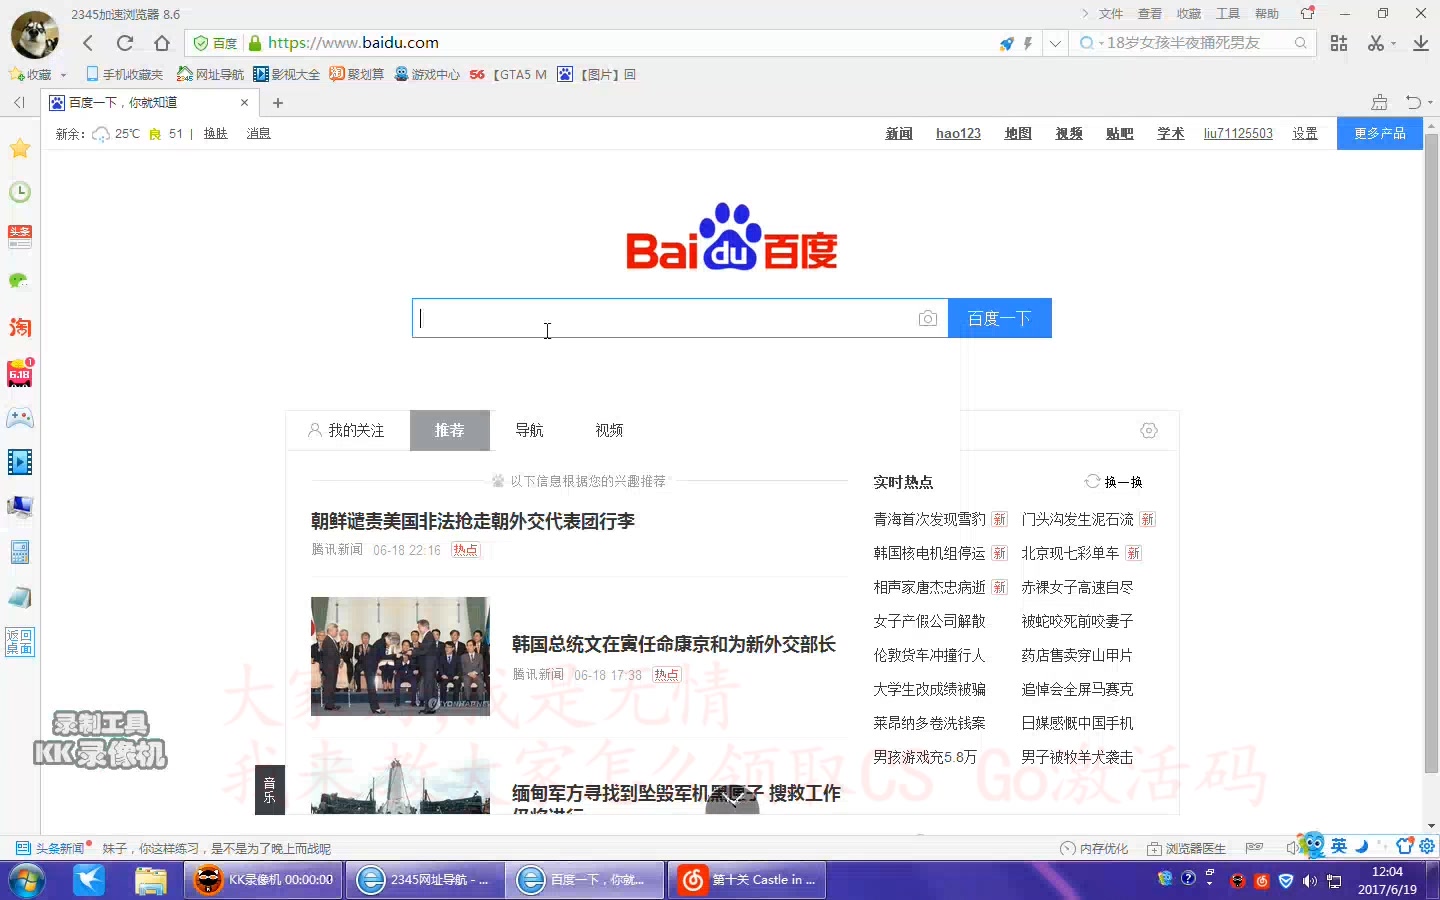The height and width of the screenshot is (900, 1440).
Task: Click the lightning icon in address bar
Action: (1028, 43)
